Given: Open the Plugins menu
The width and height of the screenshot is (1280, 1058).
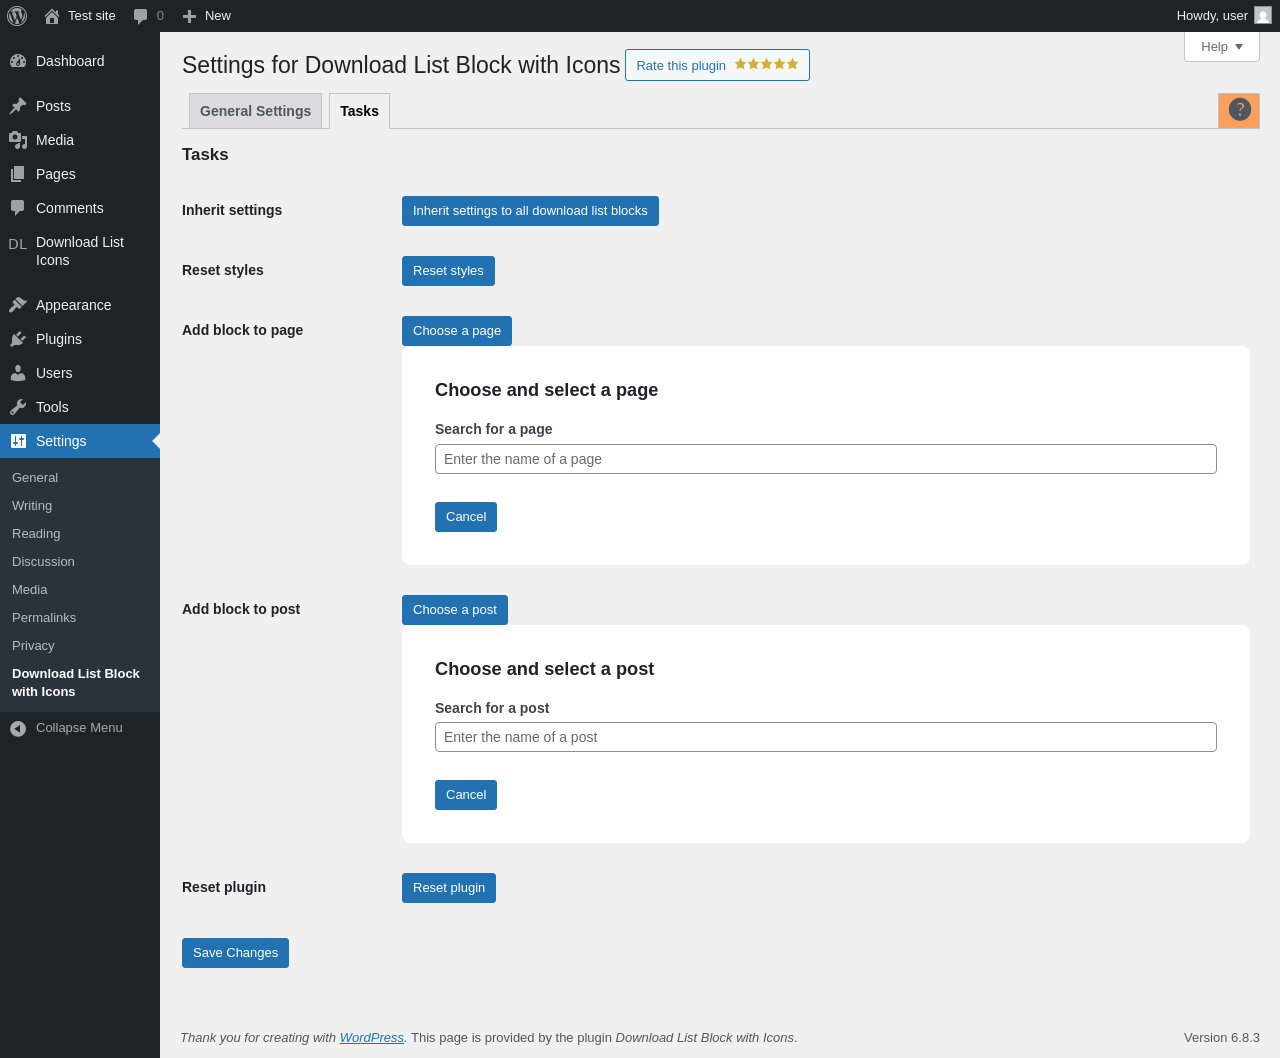Looking at the screenshot, I should tap(59, 339).
